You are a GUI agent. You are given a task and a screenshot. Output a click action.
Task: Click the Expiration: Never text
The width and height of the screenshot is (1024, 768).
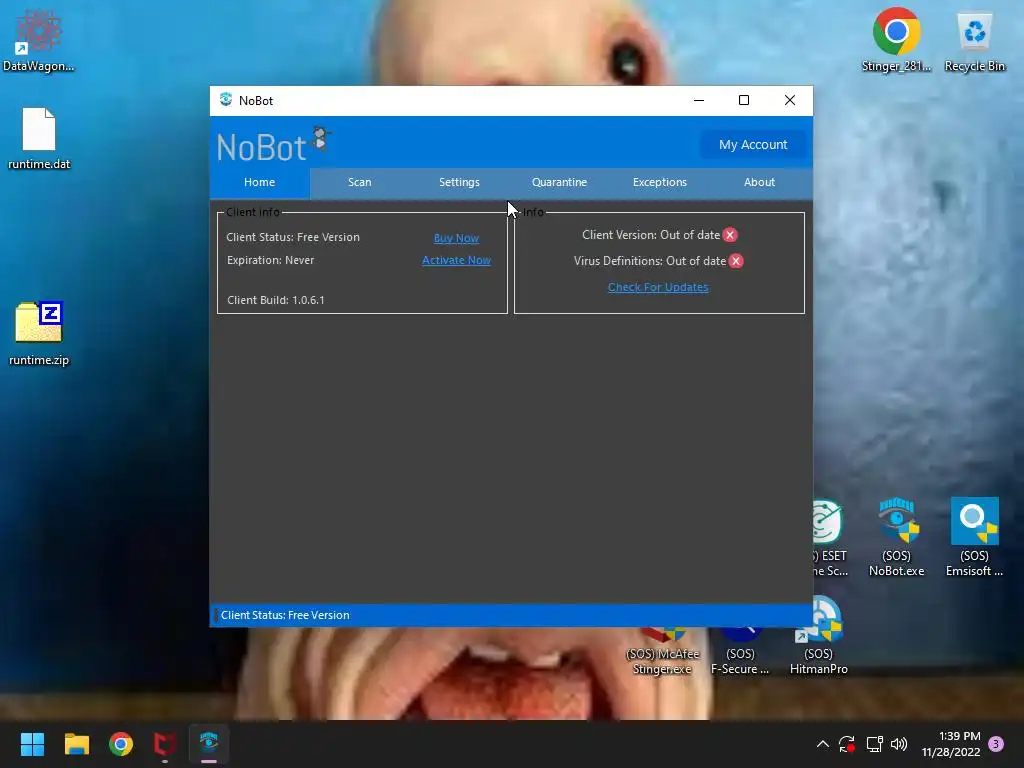(270, 260)
